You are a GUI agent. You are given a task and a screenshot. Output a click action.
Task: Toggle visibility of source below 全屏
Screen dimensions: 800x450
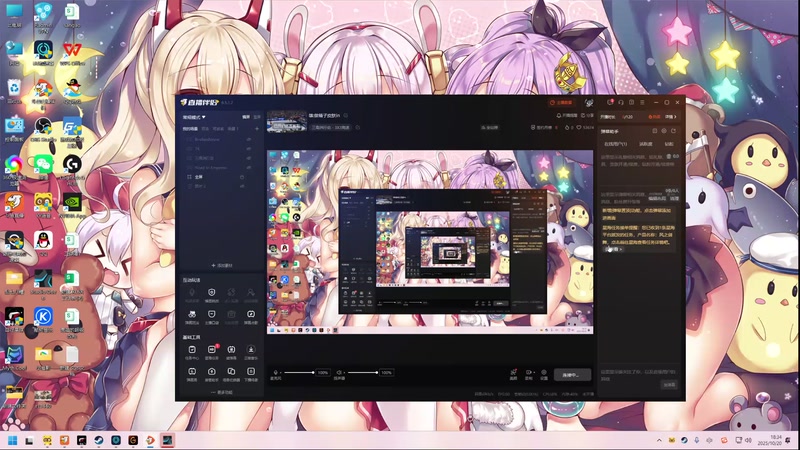[x=242, y=186]
